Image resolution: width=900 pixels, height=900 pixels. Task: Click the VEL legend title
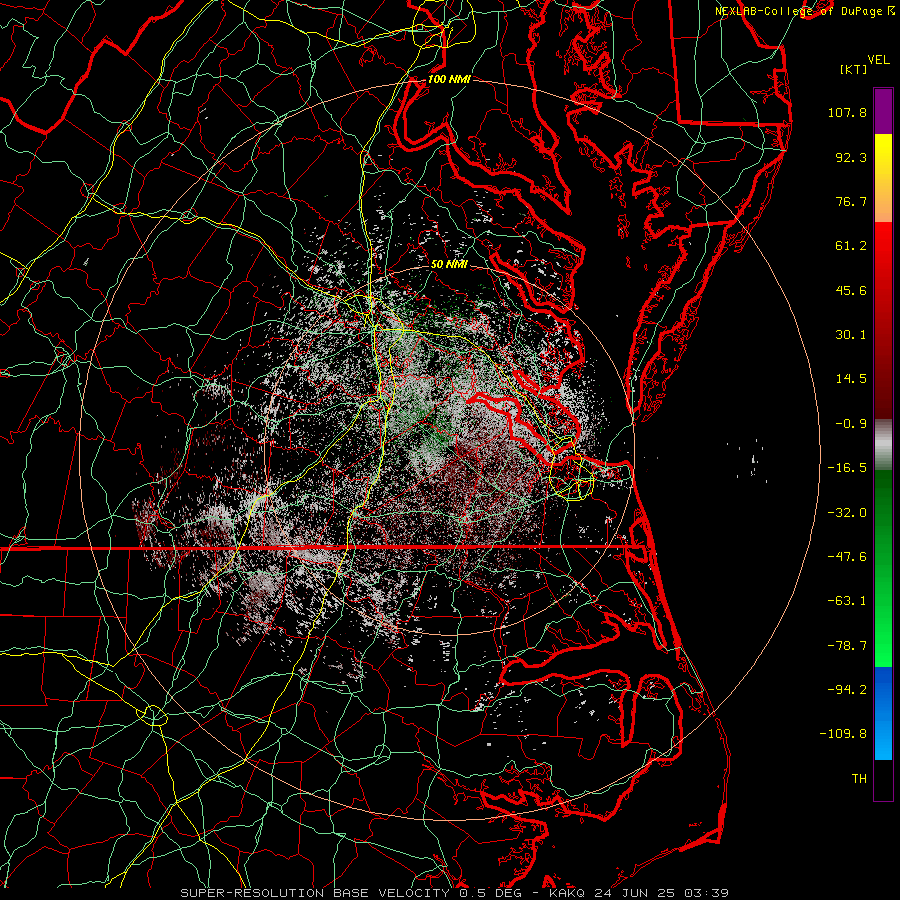click(x=878, y=60)
